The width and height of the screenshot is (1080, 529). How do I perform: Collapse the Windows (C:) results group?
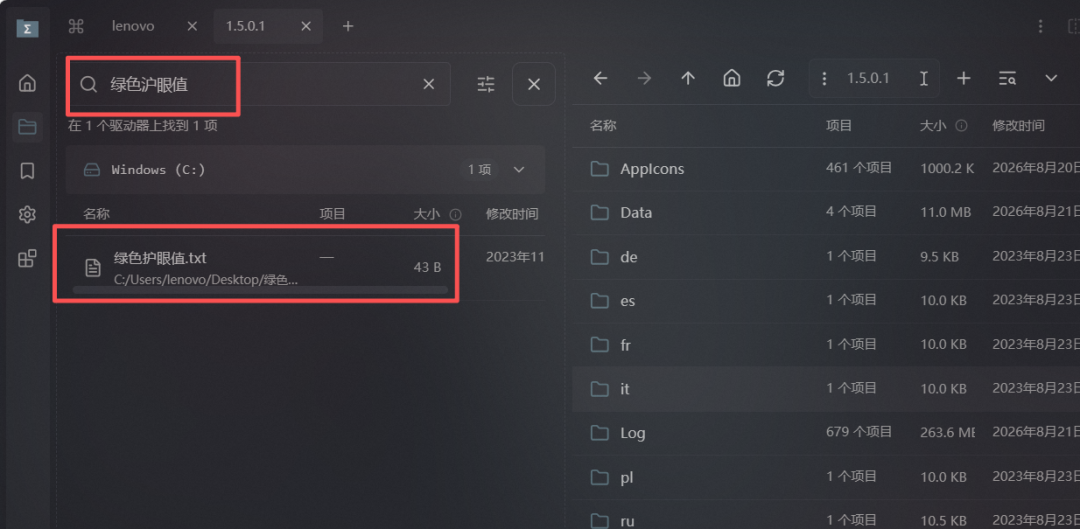click(519, 169)
